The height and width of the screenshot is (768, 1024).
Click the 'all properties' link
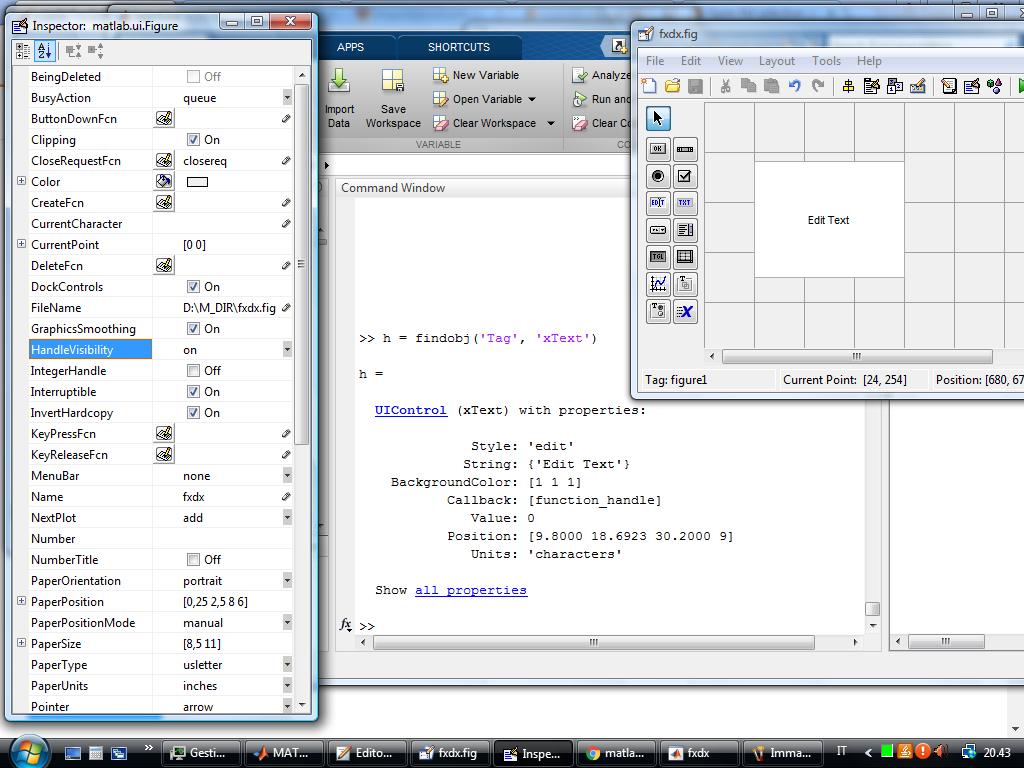click(470, 590)
